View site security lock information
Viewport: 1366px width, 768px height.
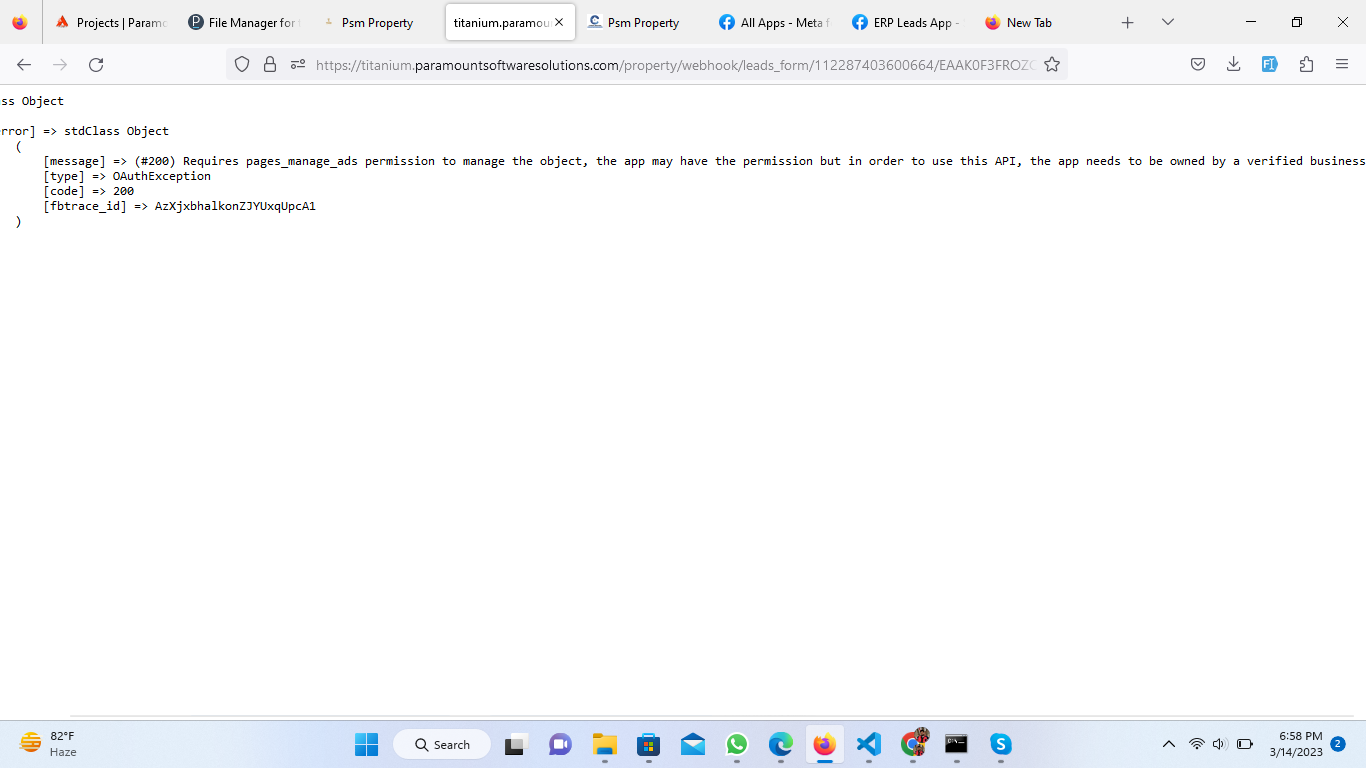pyautogui.click(x=269, y=65)
